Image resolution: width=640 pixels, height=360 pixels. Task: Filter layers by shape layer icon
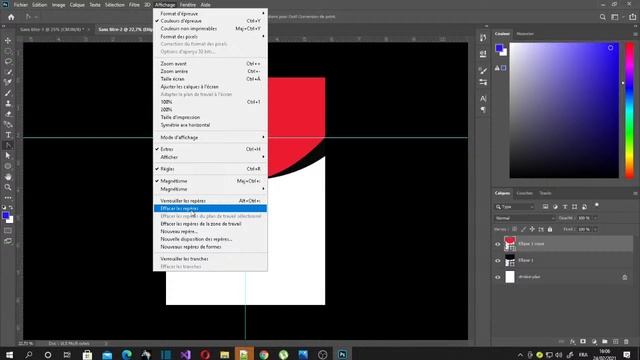pos(575,207)
